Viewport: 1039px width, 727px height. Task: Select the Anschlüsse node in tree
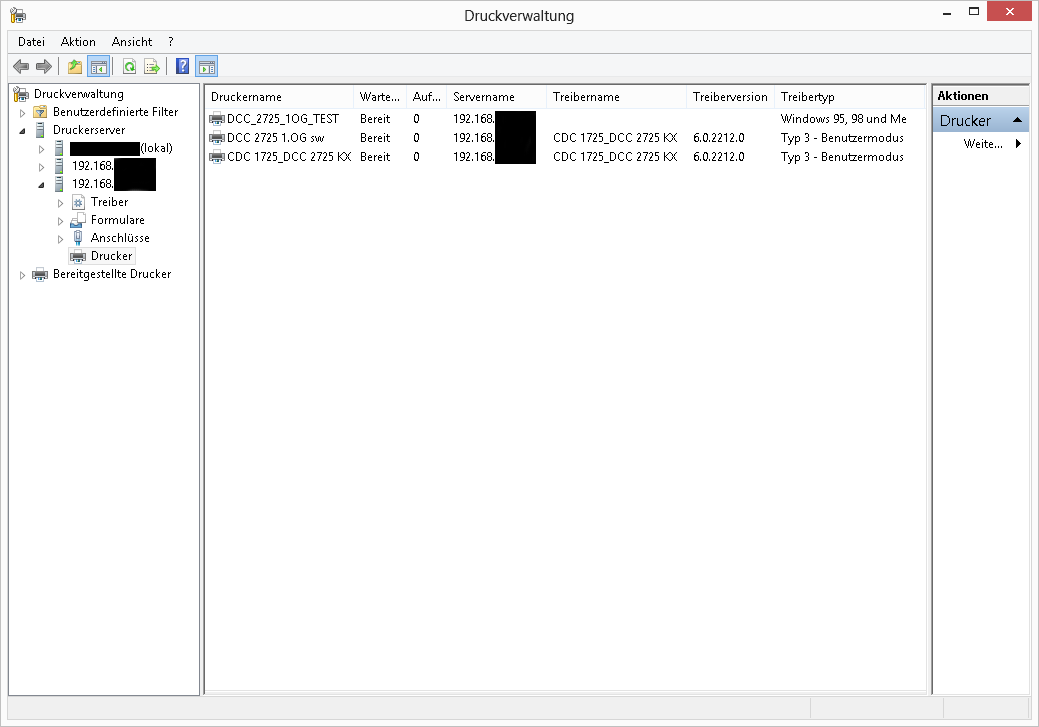(120, 238)
